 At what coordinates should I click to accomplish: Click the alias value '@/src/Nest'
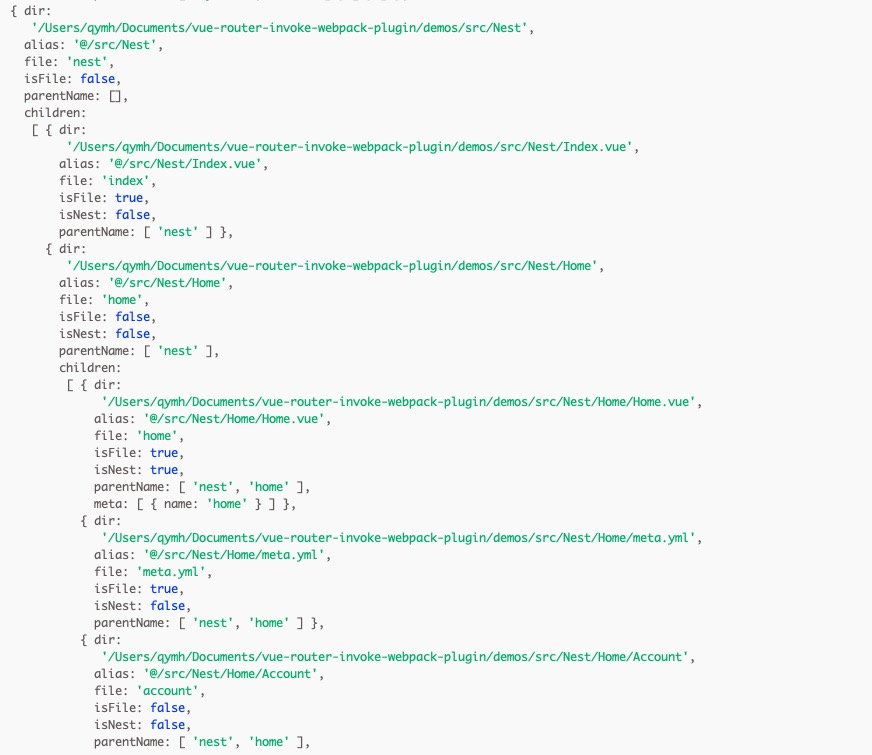click(x=115, y=45)
